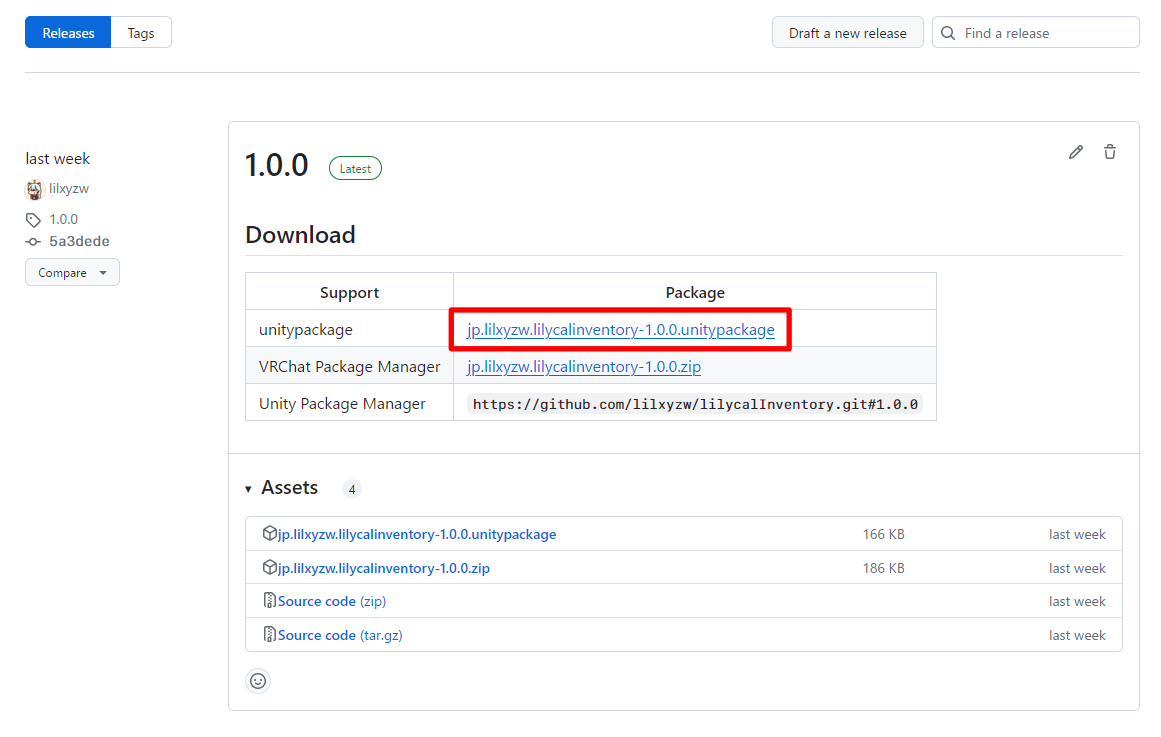Click the lilxyzw user avatar

(35, 189)
